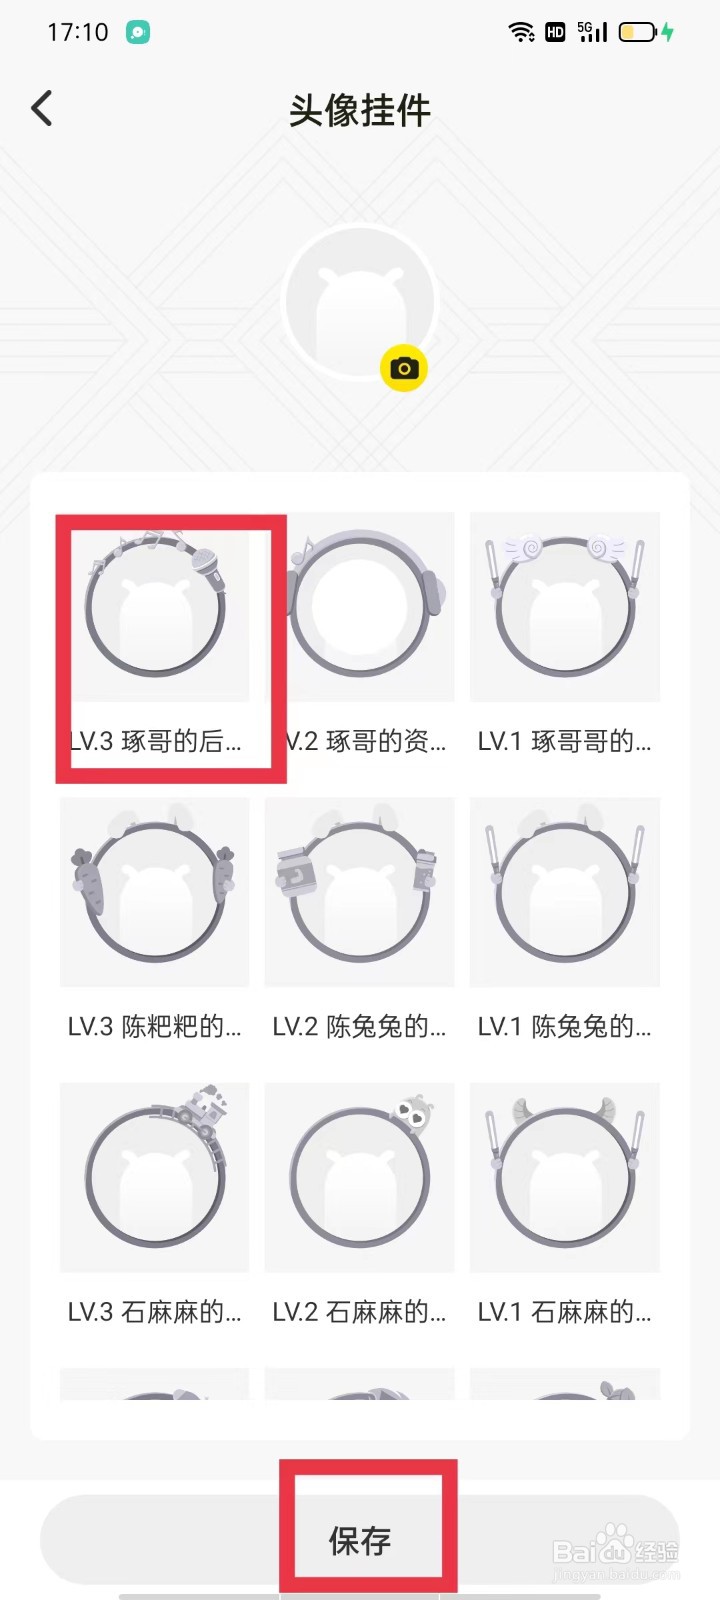The width and height of the screenshot is (720, 1600).
Task: Select the LV.3 琢哥 microphone frame
Action: pos(155,607)
